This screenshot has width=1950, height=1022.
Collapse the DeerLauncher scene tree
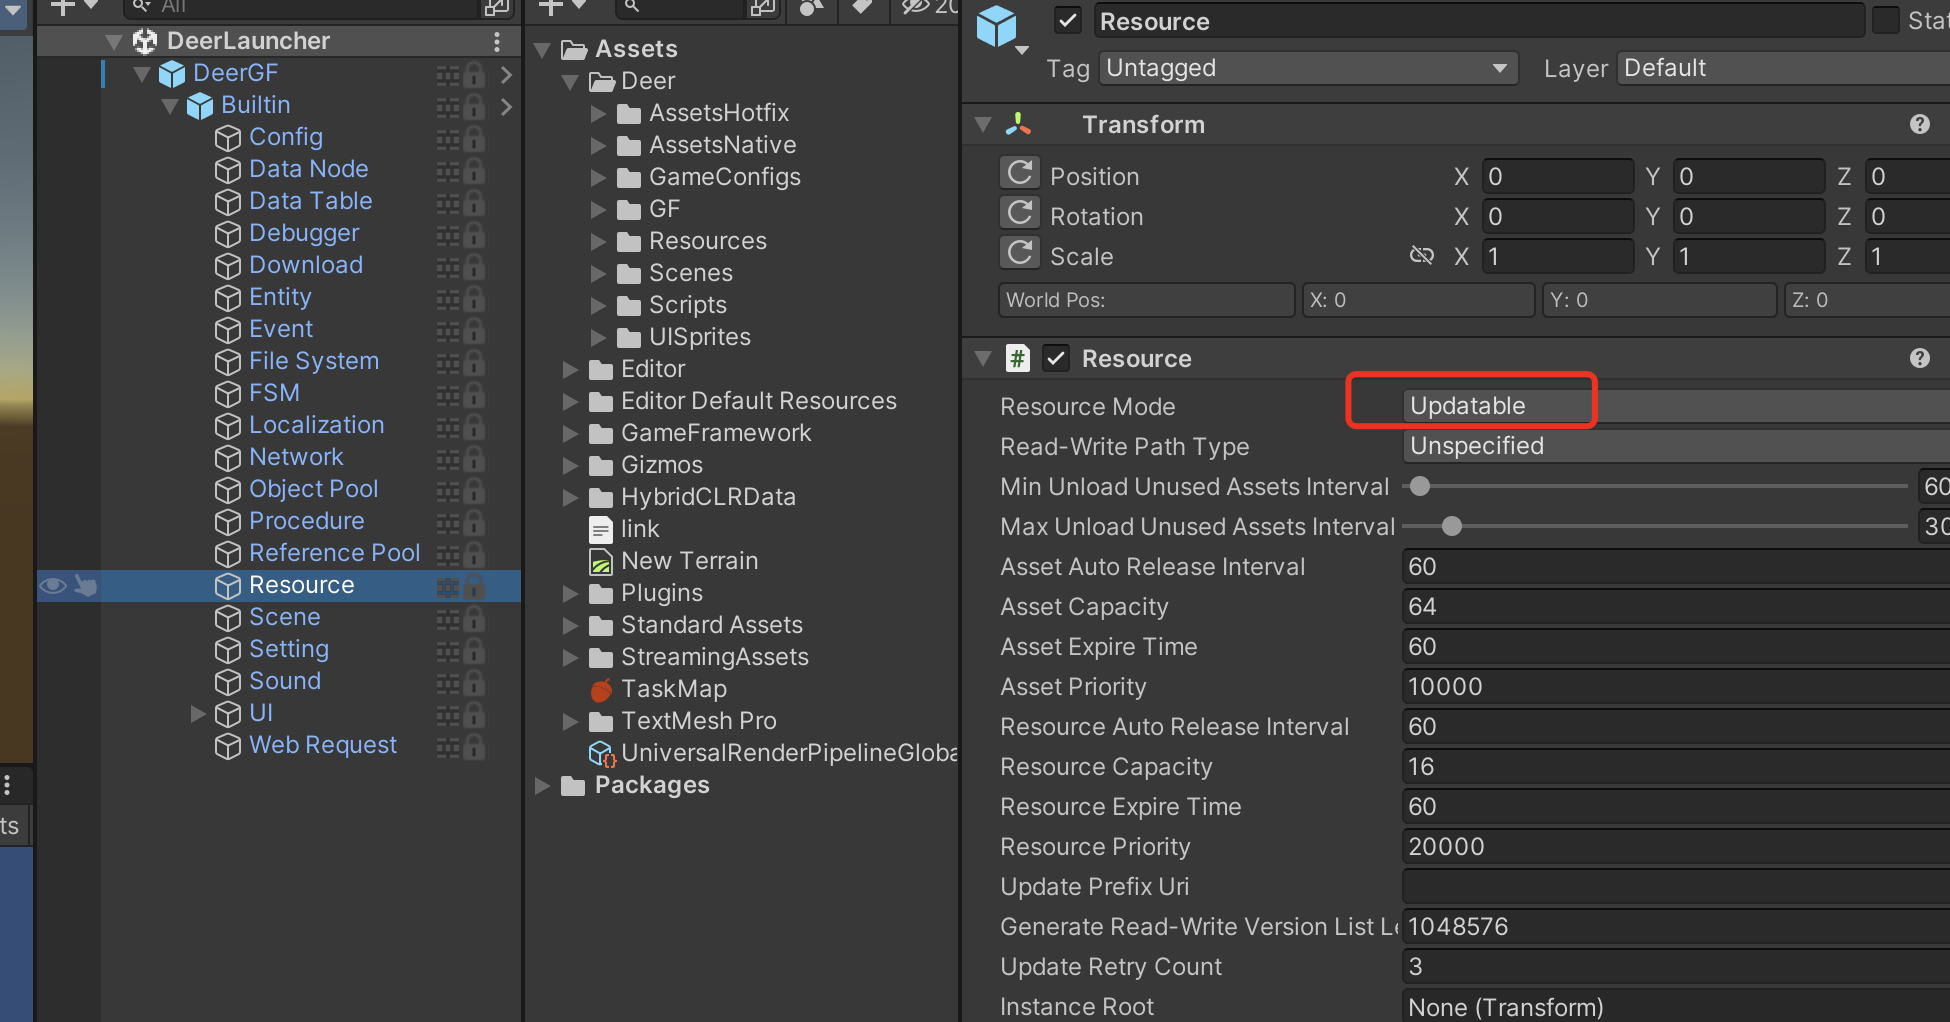pos(114,42)
